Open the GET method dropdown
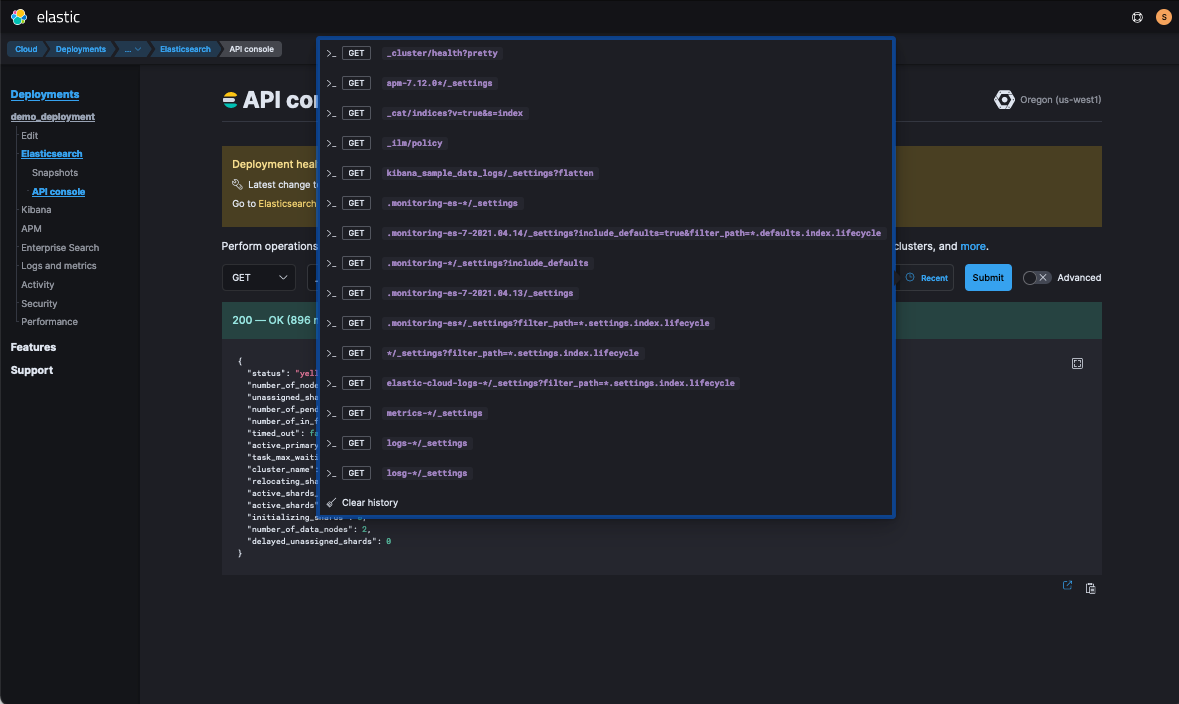 (258, 278)
